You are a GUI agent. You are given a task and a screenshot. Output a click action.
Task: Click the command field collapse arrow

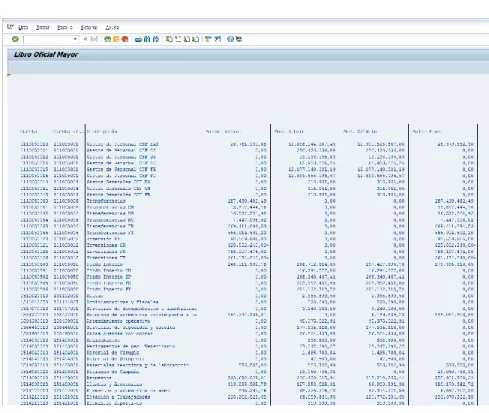point(85,39)
